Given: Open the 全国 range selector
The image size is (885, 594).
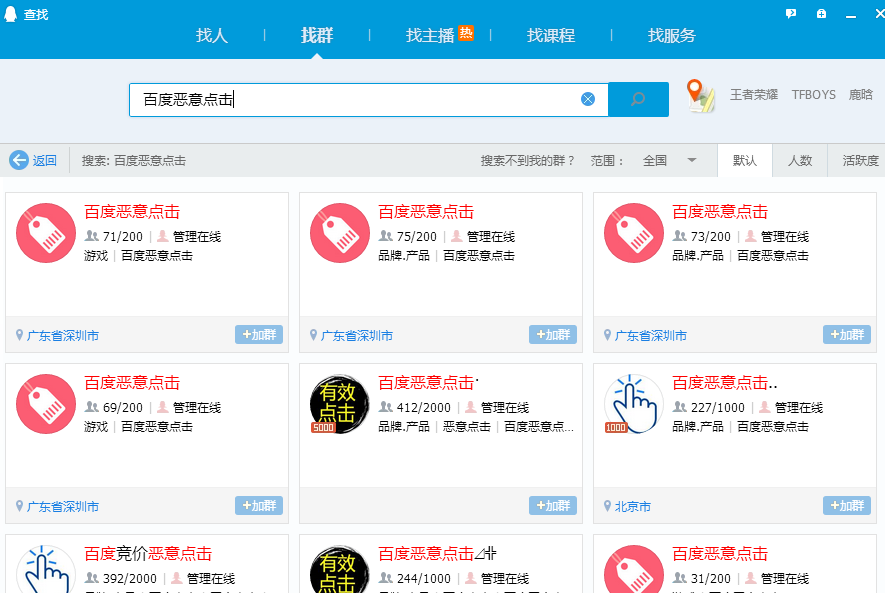Looking at the screenshot, I should click(x=655, y=161).
